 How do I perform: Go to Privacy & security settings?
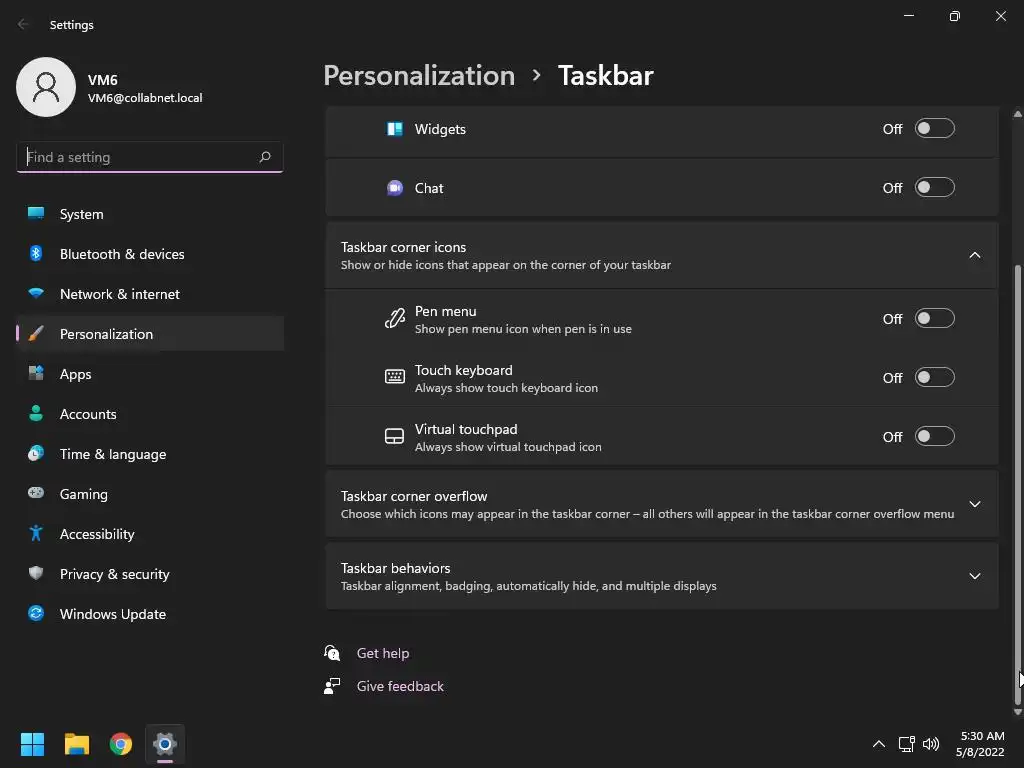pos(114,574)
